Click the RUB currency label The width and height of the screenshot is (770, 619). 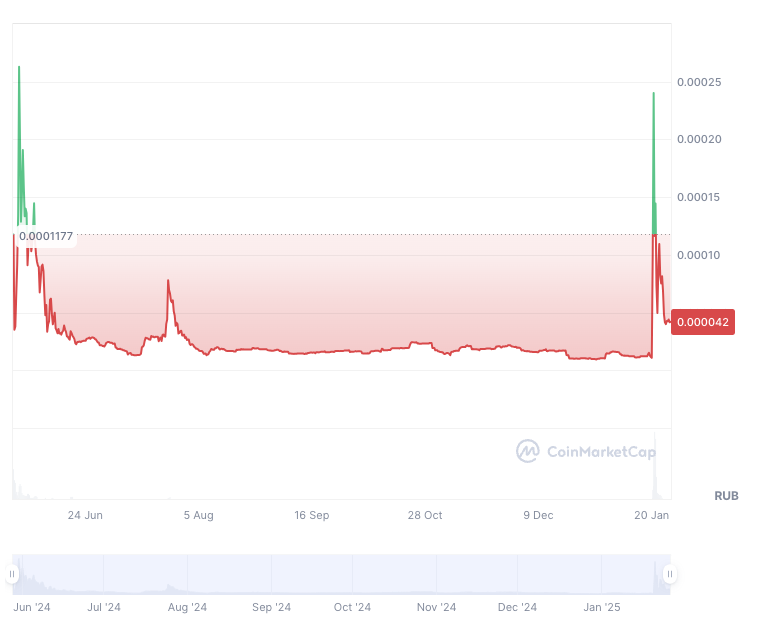[x=726, y=496]
